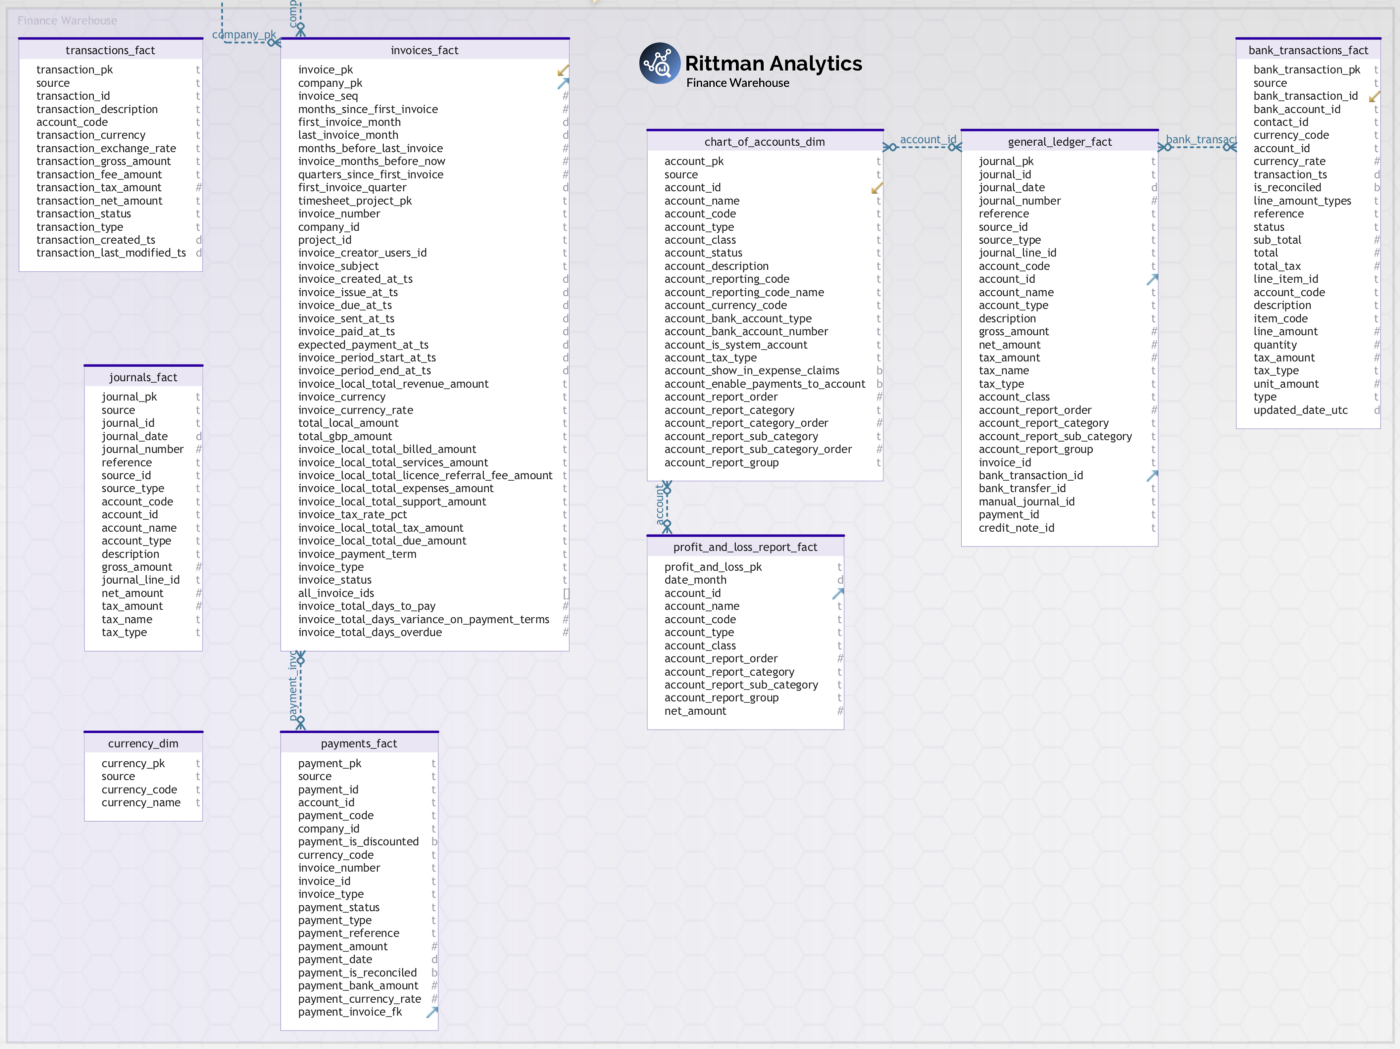Screen dimensions: 1400x1049
Task: Select the journals_fact table header
Action: (143, 377)
